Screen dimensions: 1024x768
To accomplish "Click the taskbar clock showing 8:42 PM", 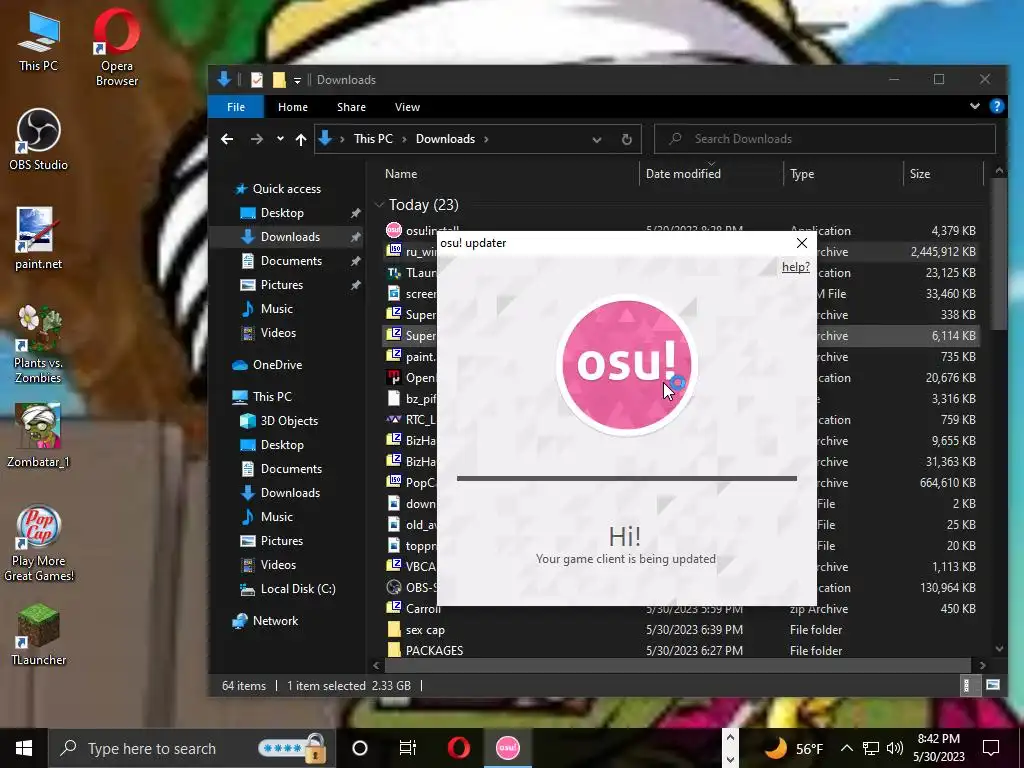I will pos(938,748).
